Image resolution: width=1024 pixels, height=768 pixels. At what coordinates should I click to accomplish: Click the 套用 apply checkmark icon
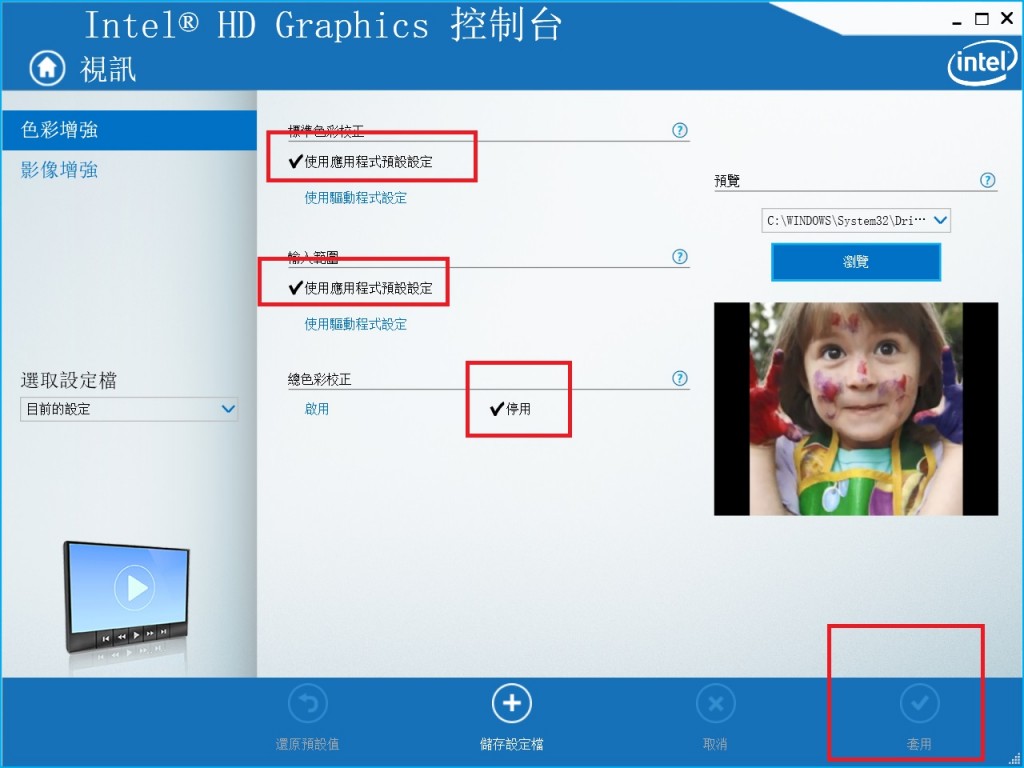click(919, 703)
